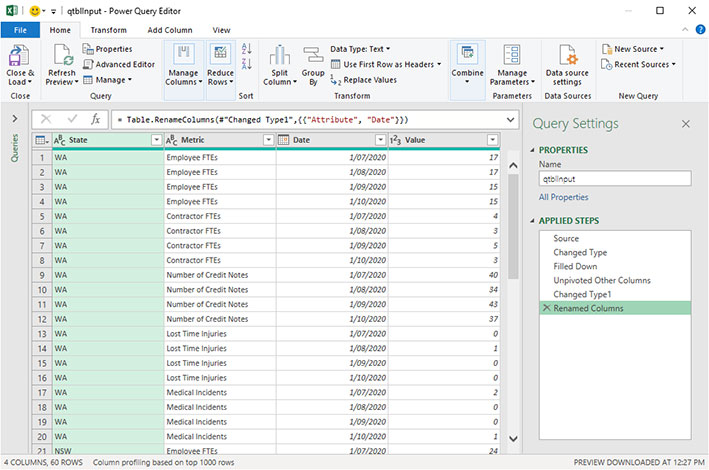Switch to the Add Column tab

[x=170, y=30]
